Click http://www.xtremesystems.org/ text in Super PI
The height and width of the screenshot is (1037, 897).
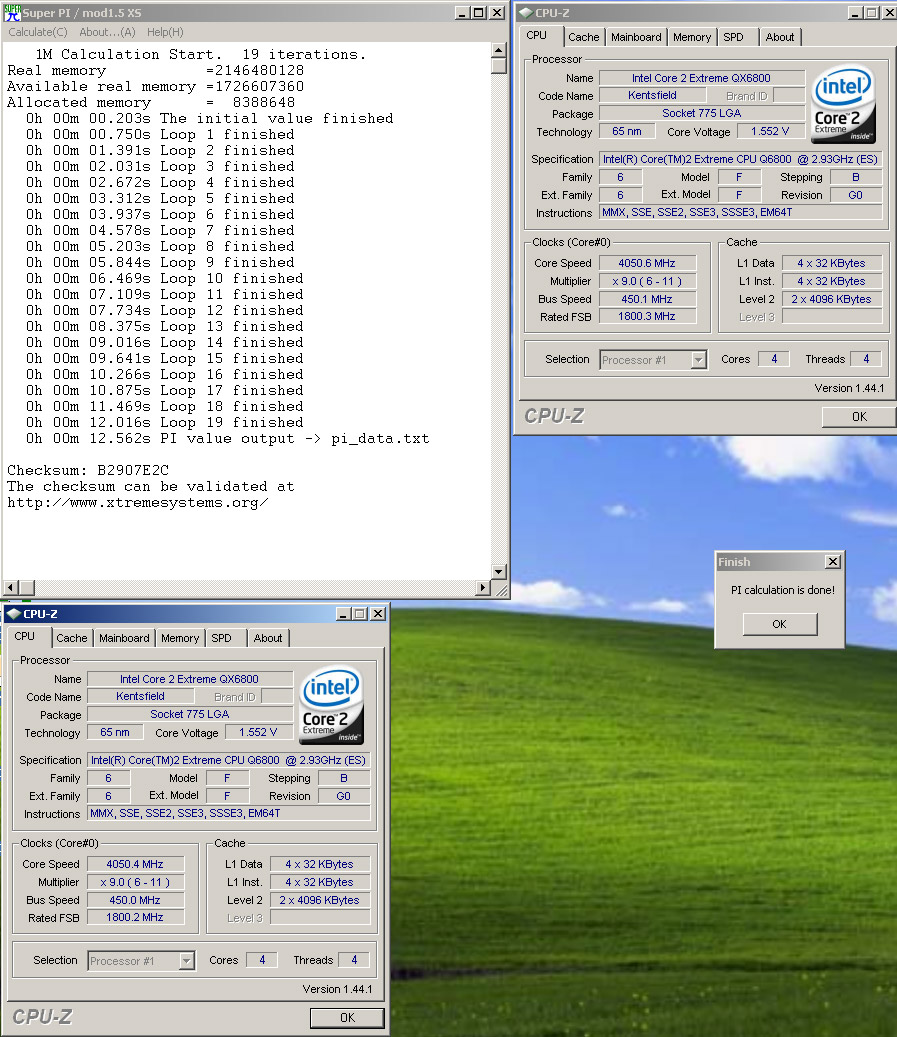coord(138,503)
